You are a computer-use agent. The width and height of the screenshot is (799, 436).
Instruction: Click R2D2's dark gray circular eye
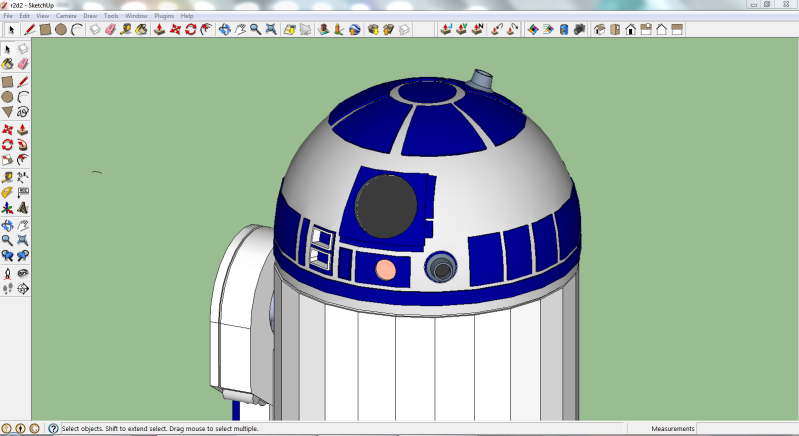point(386,206)
